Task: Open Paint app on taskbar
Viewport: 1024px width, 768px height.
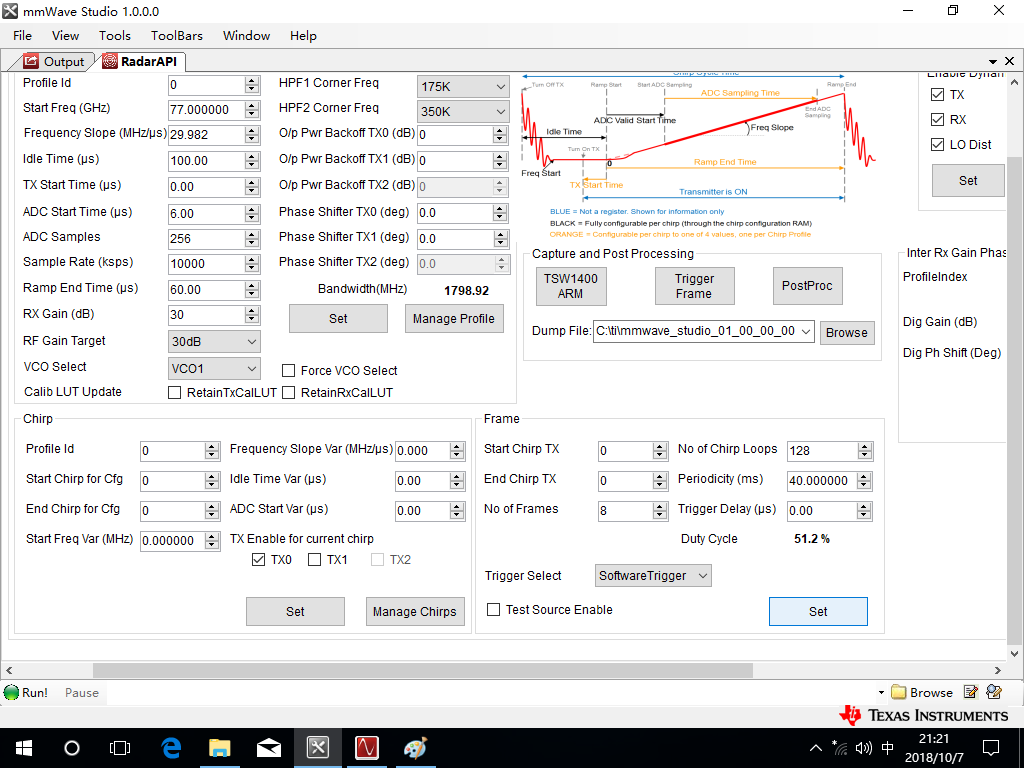Action: click(415, 748)
